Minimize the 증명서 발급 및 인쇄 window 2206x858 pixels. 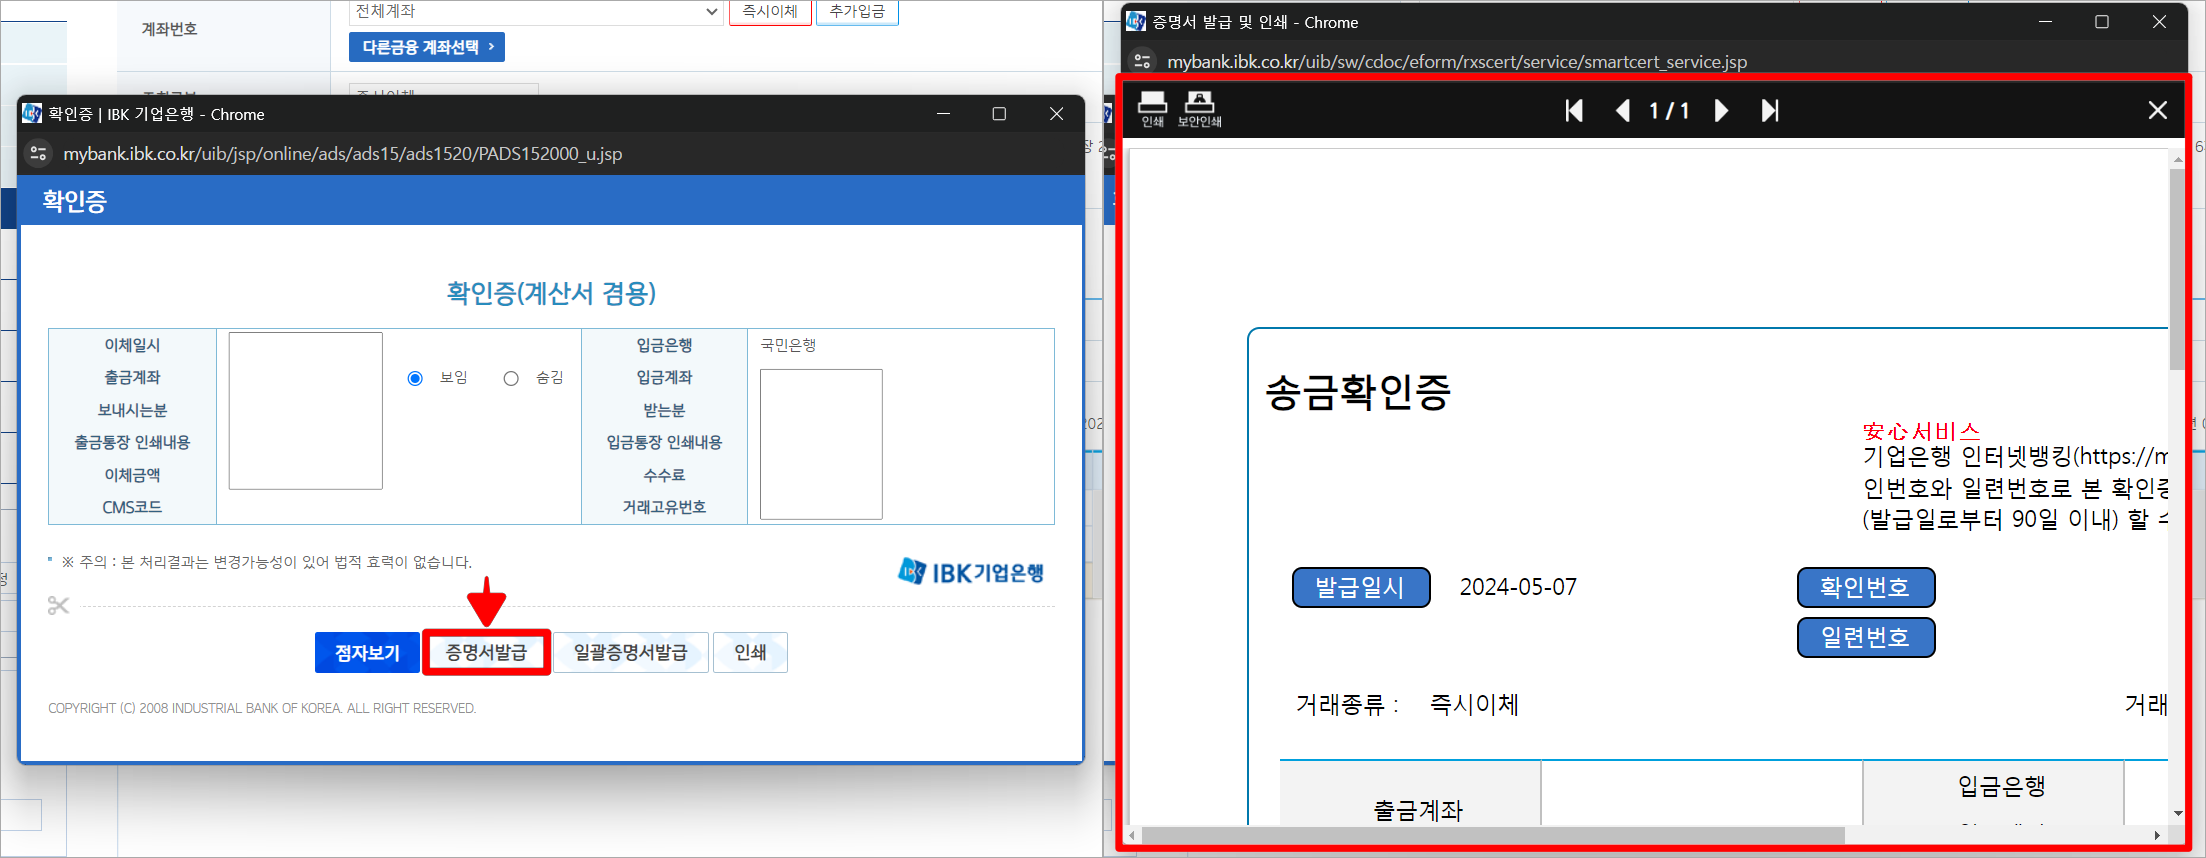coord(2045,22)
